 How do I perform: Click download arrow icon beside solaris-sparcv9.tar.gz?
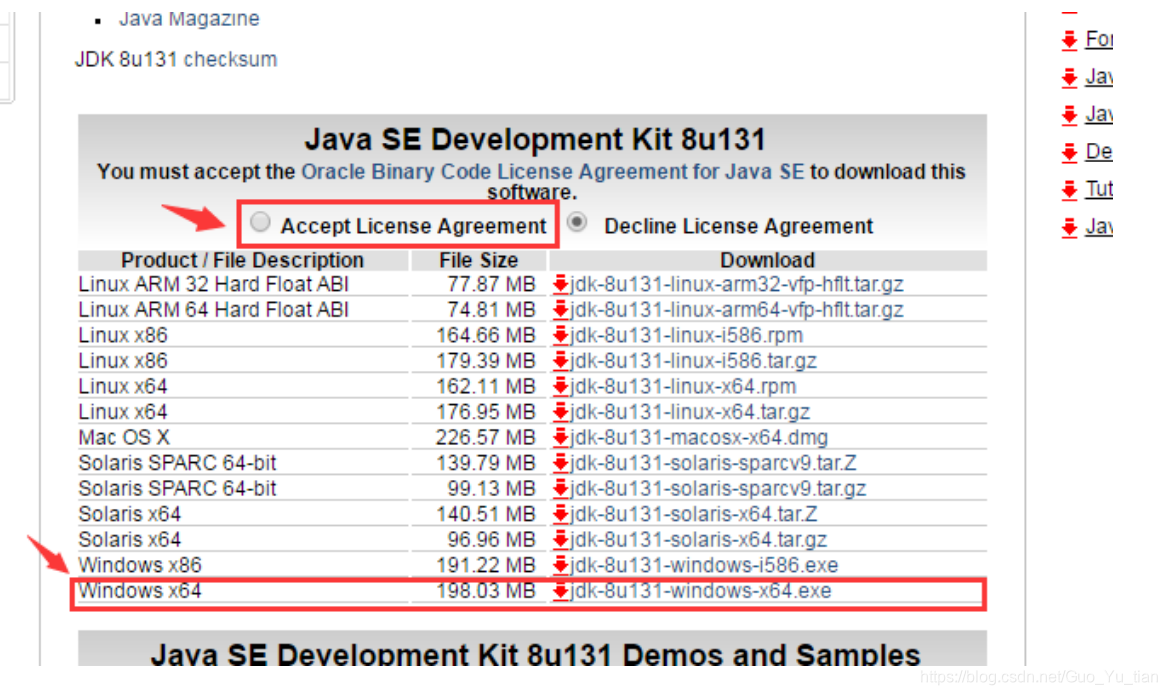pos(561,488)
